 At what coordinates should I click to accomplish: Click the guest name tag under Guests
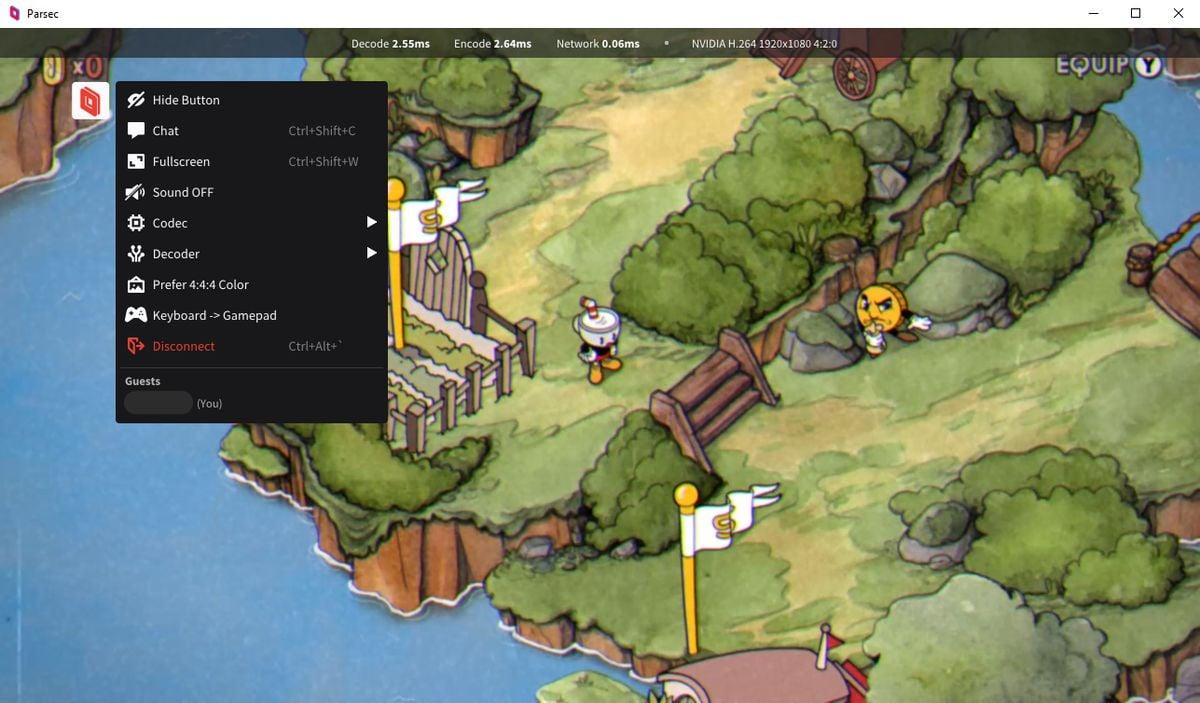coord(158,403)
